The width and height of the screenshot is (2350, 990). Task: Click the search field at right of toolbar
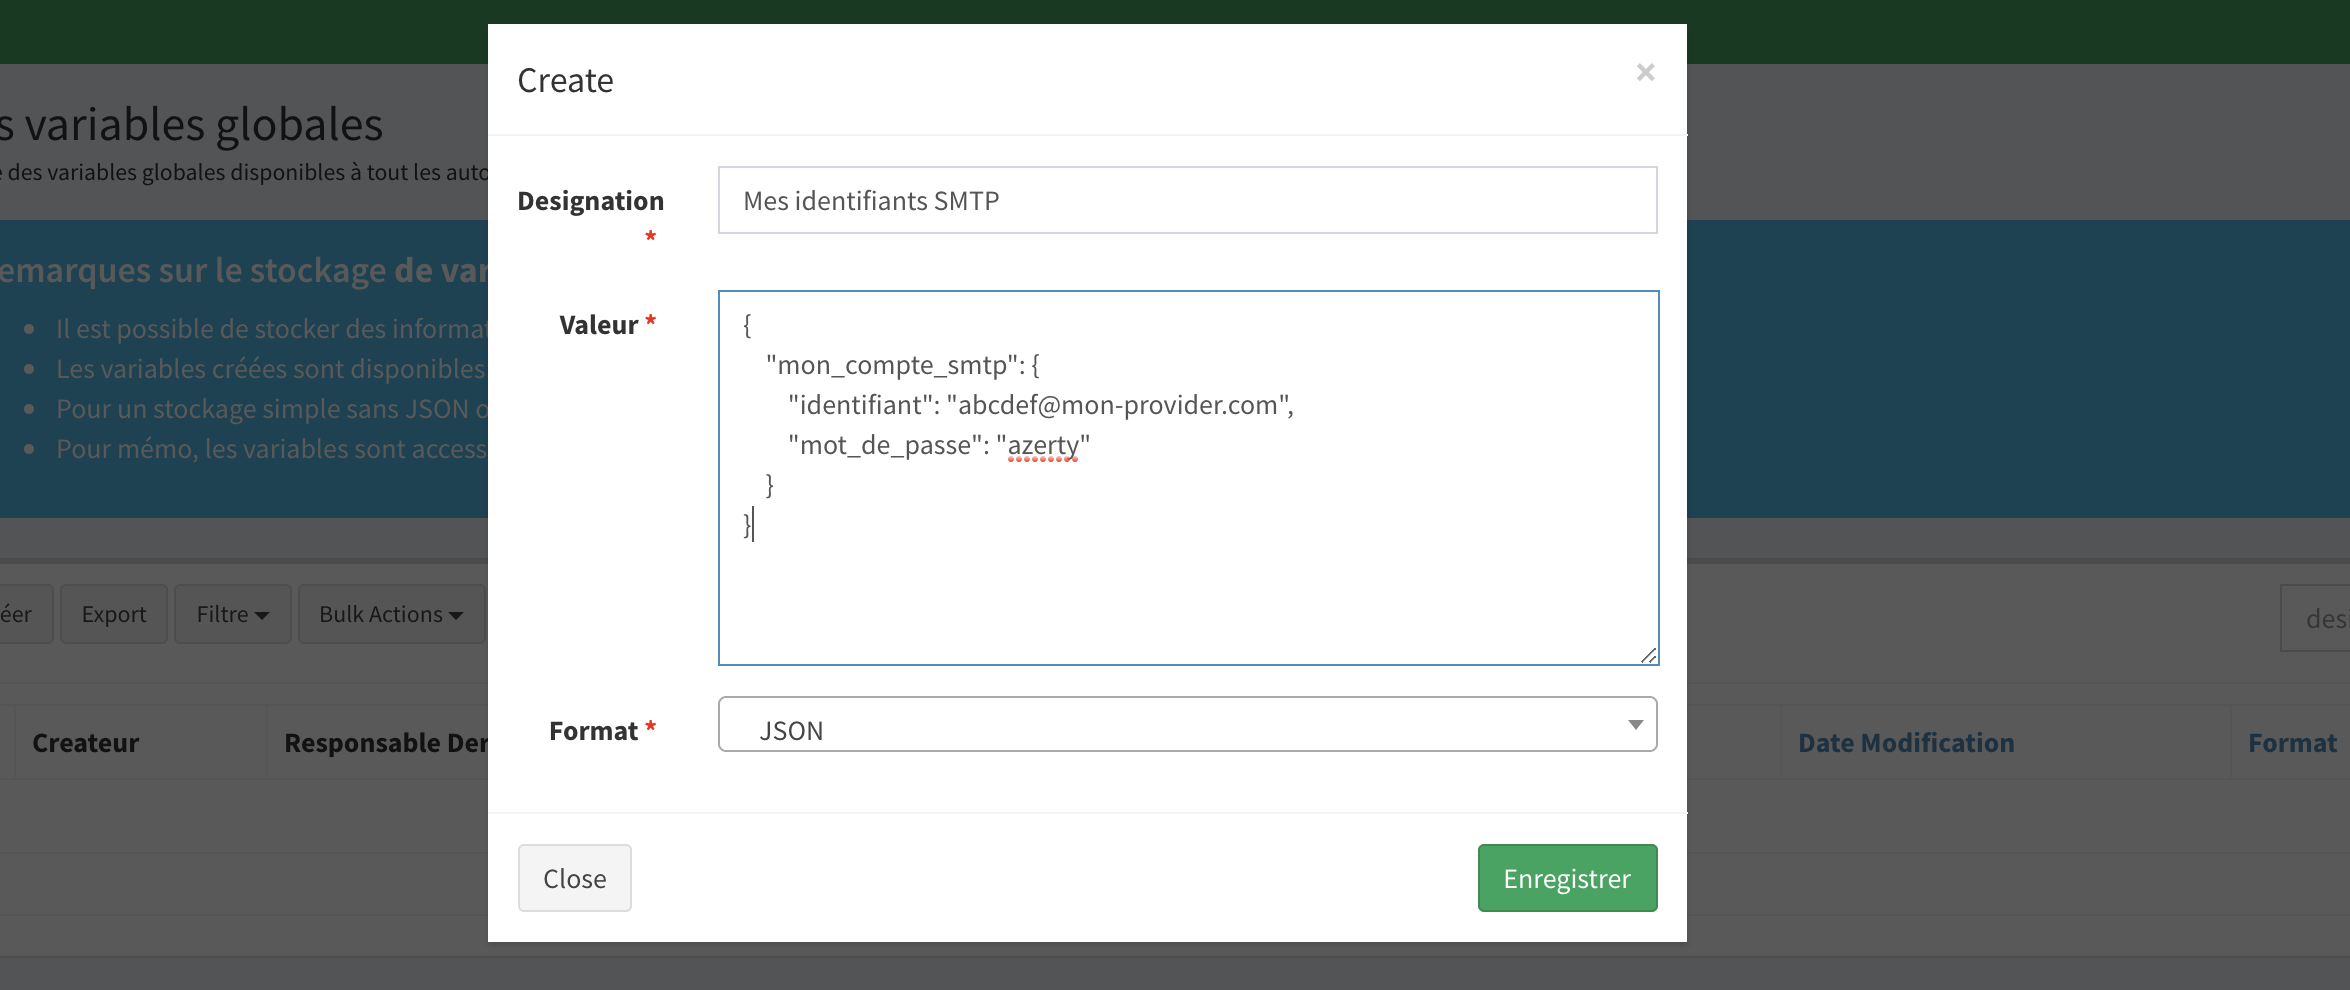coord(2315,619)
